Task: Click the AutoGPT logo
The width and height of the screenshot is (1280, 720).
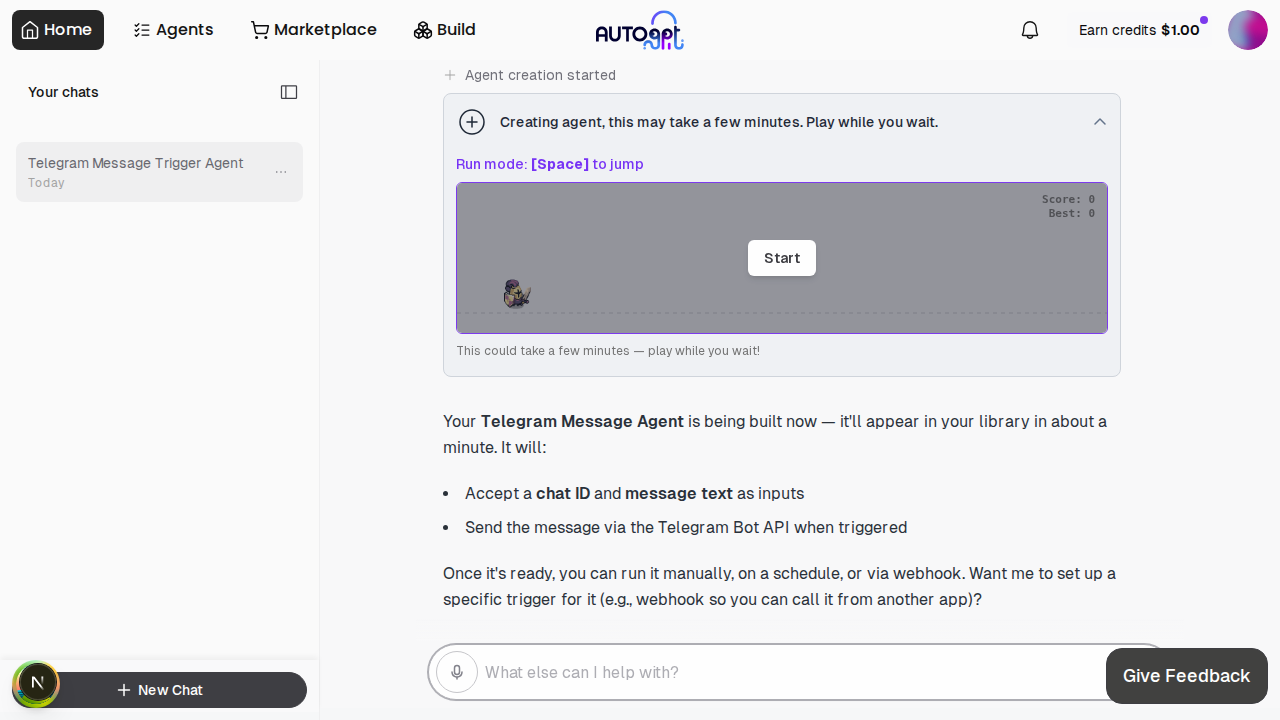Action: (x=639, y=30)
